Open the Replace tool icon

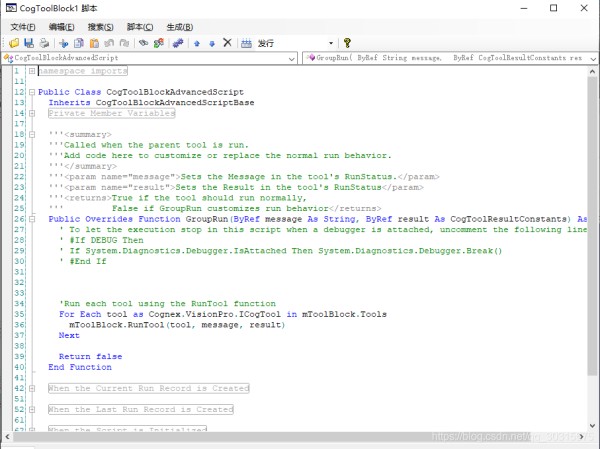158,43
